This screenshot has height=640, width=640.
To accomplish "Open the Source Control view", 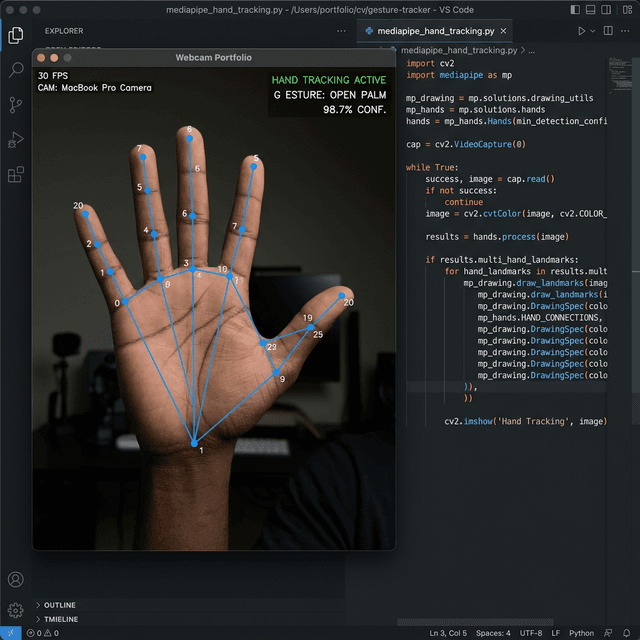I will click(16, 105).
